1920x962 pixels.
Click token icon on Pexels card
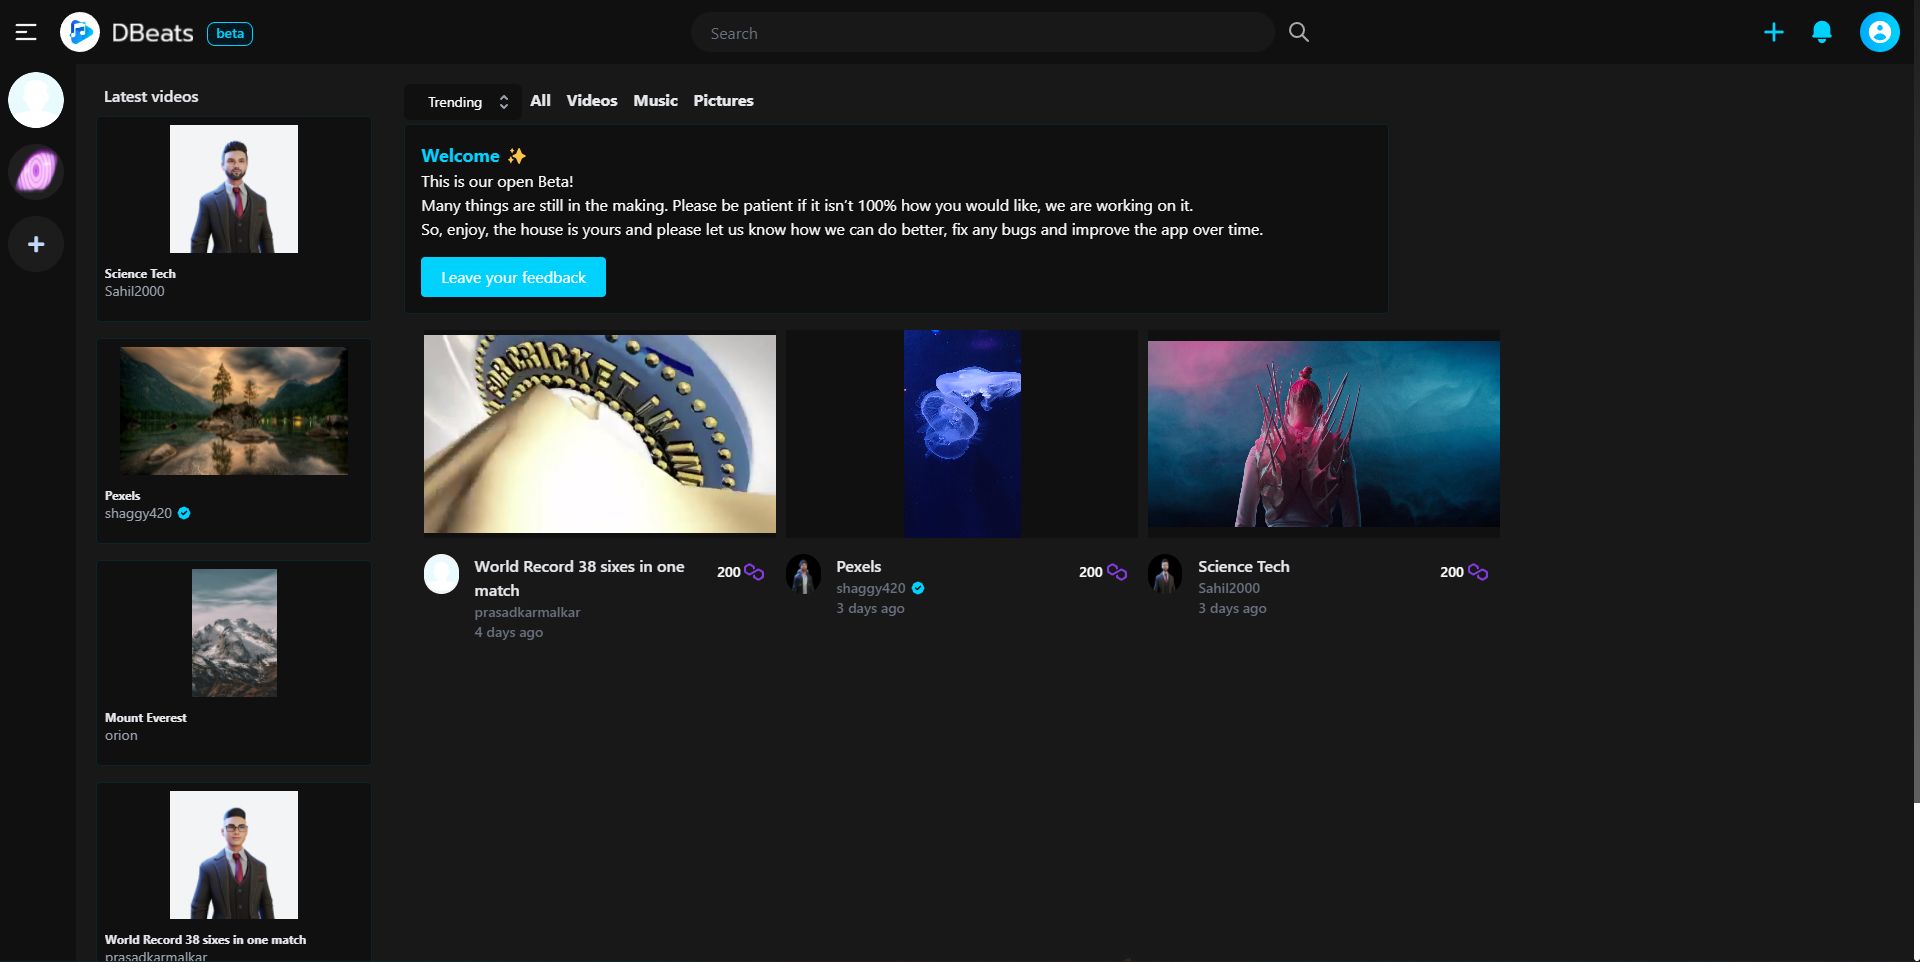point(1117,572)
